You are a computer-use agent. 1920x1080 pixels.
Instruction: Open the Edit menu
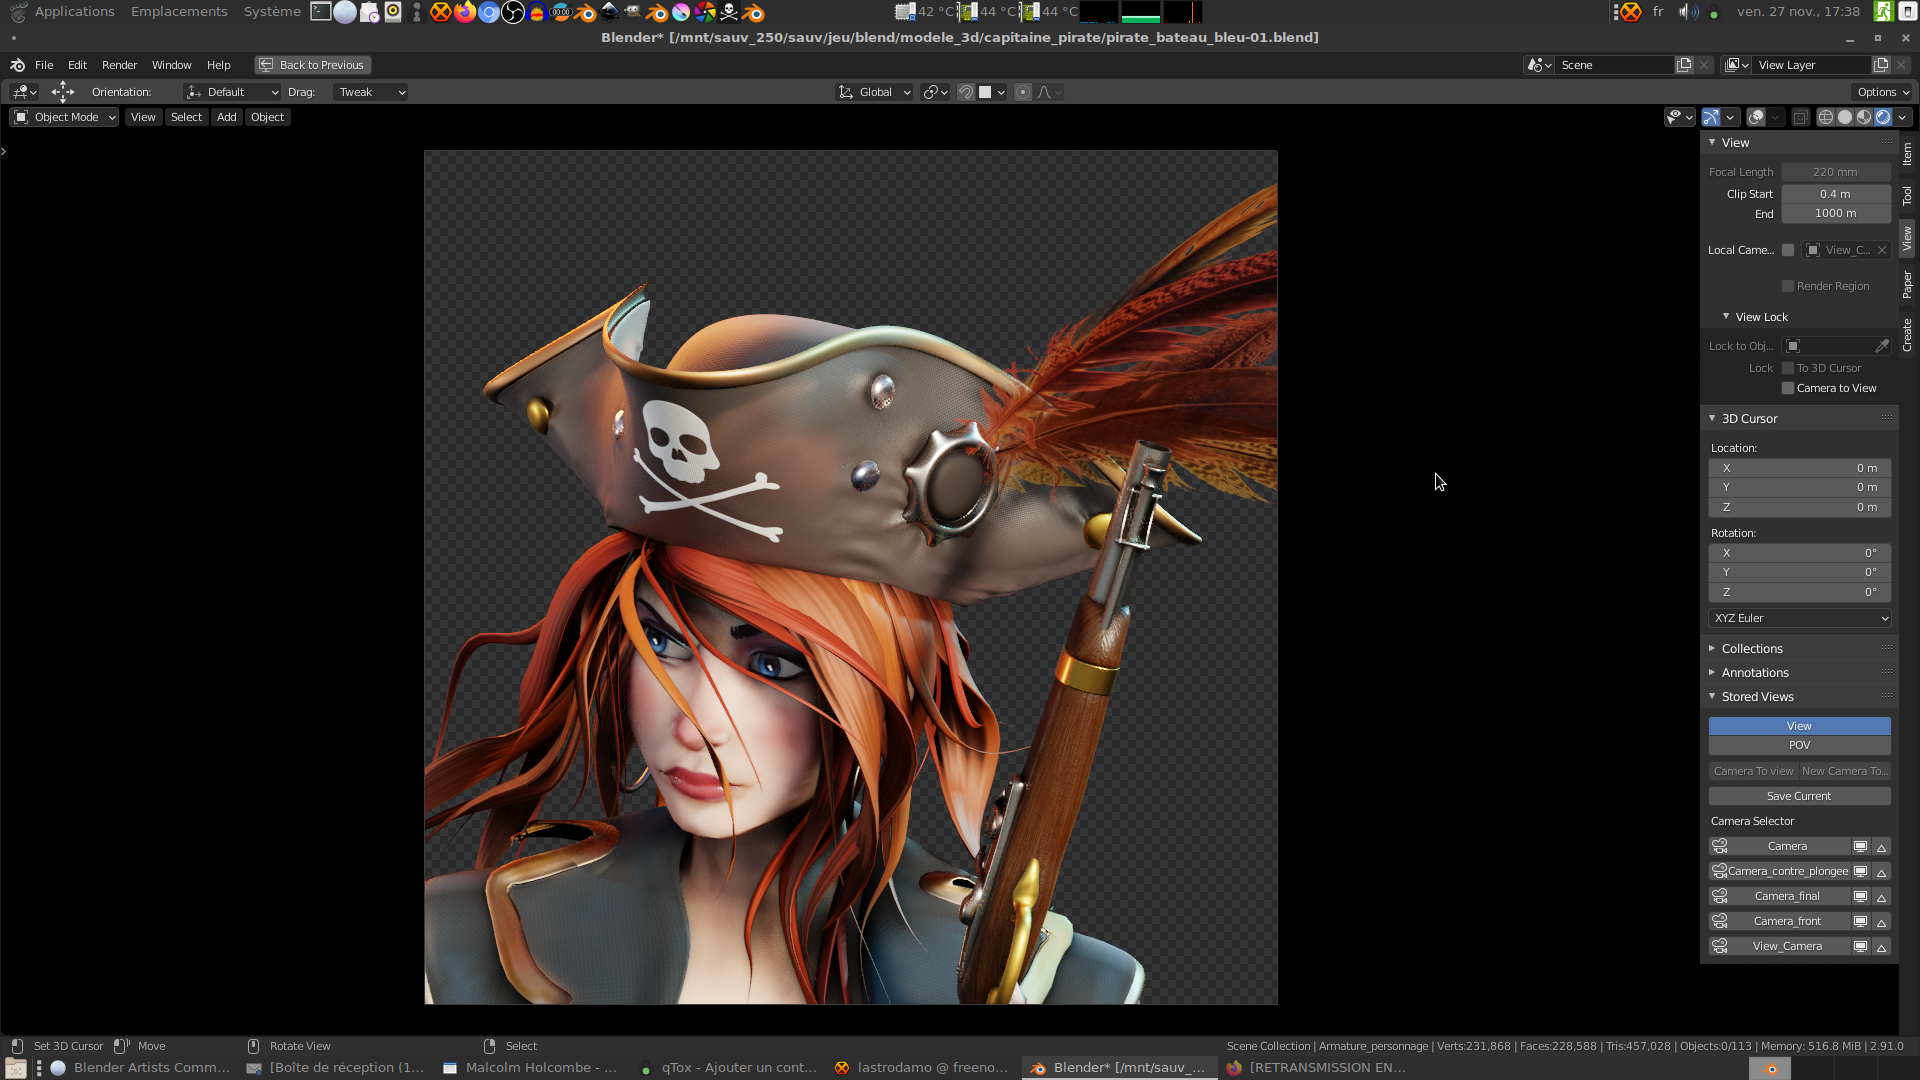coord(77,65)
